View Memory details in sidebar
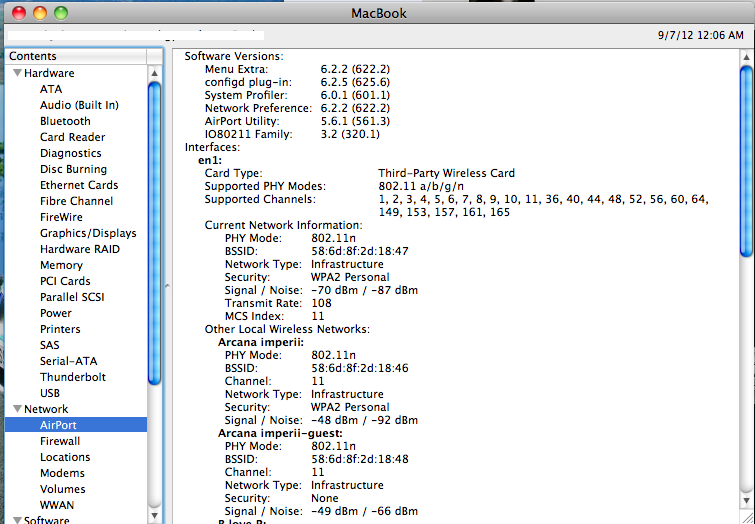The width and height of the screenshot is (755, 524). (61, 265)
